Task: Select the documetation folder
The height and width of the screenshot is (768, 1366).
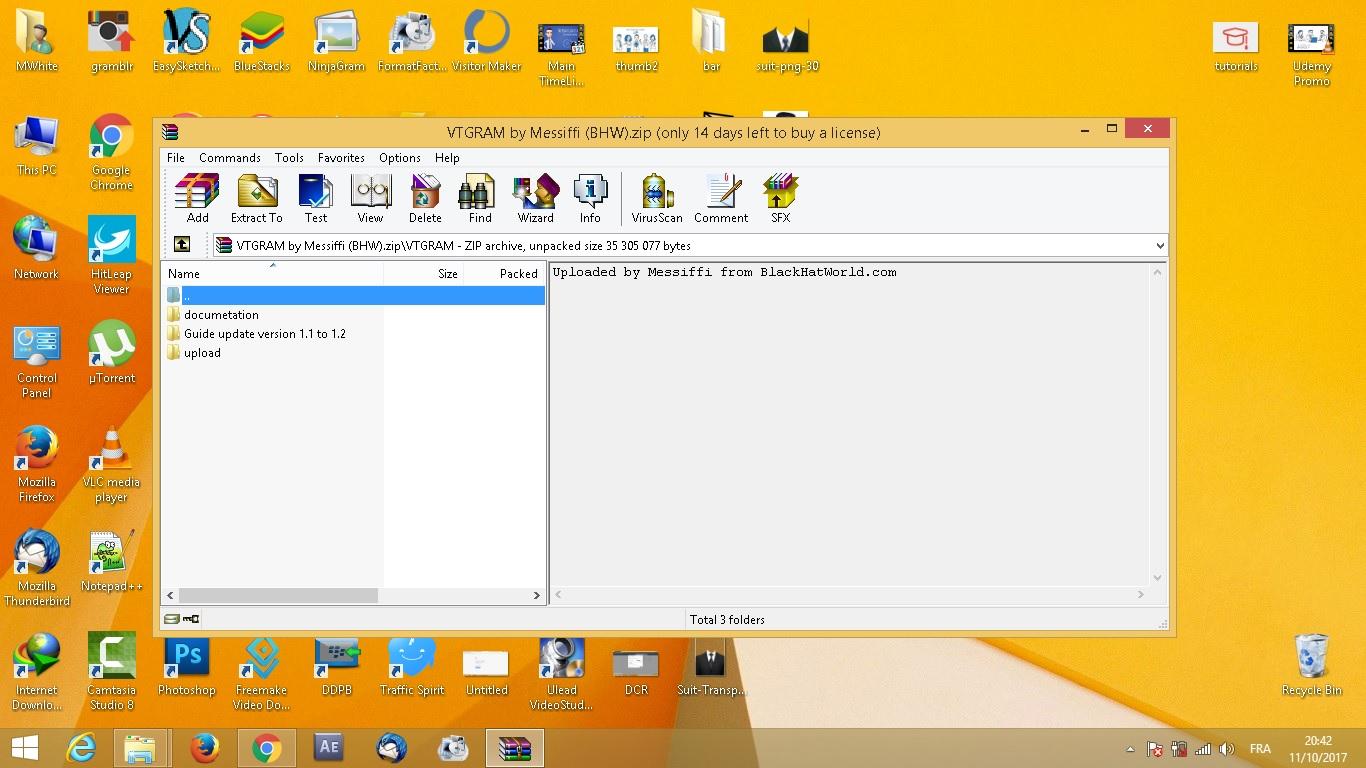Action: click(221, 315)
